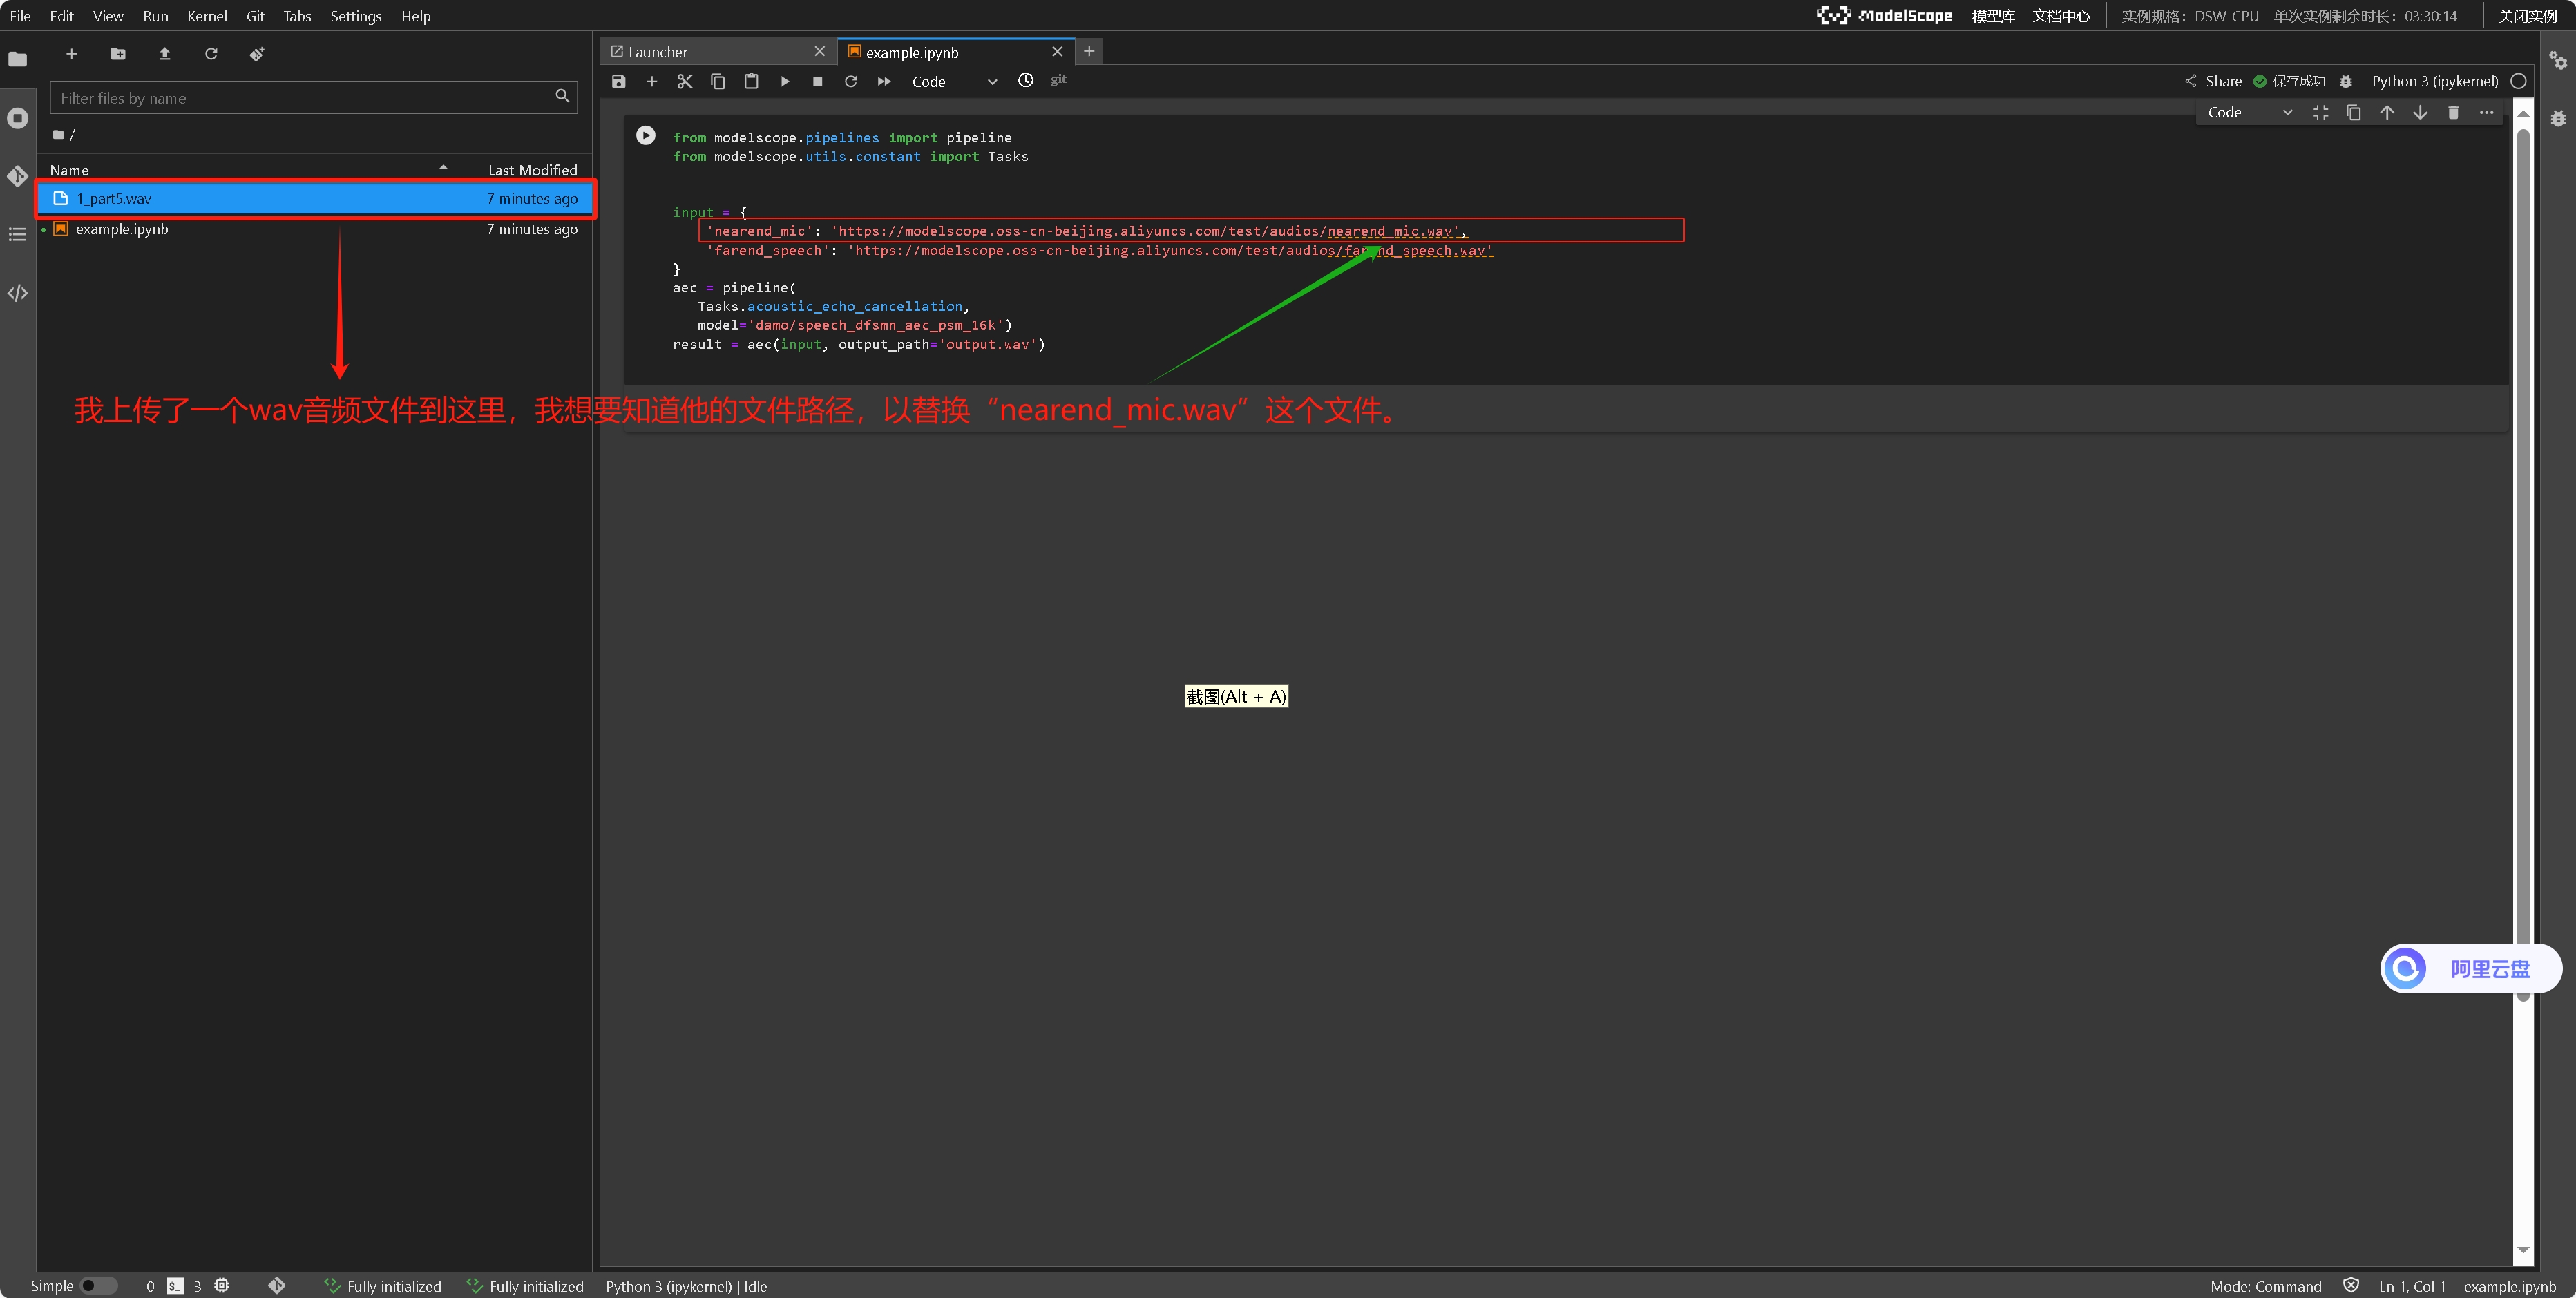This screenshot has height=1298, width=2576.
Task: Open the 模型库 link
Action: pos(1993,16)
